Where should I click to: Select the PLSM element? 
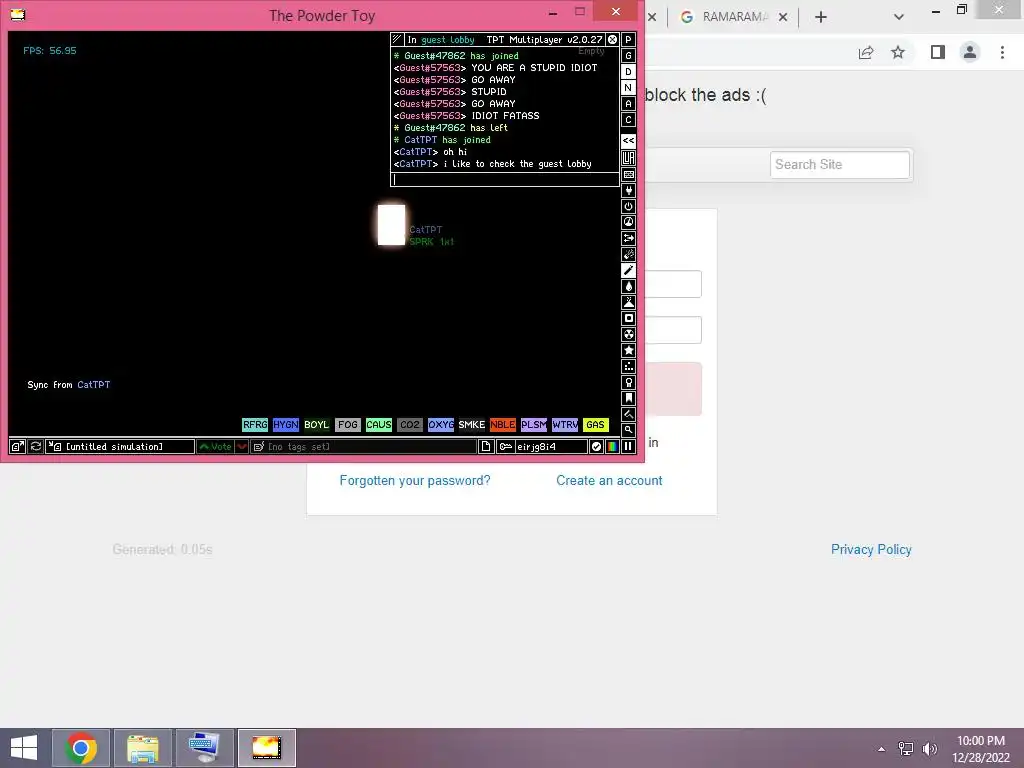click(x=534, y=424)
